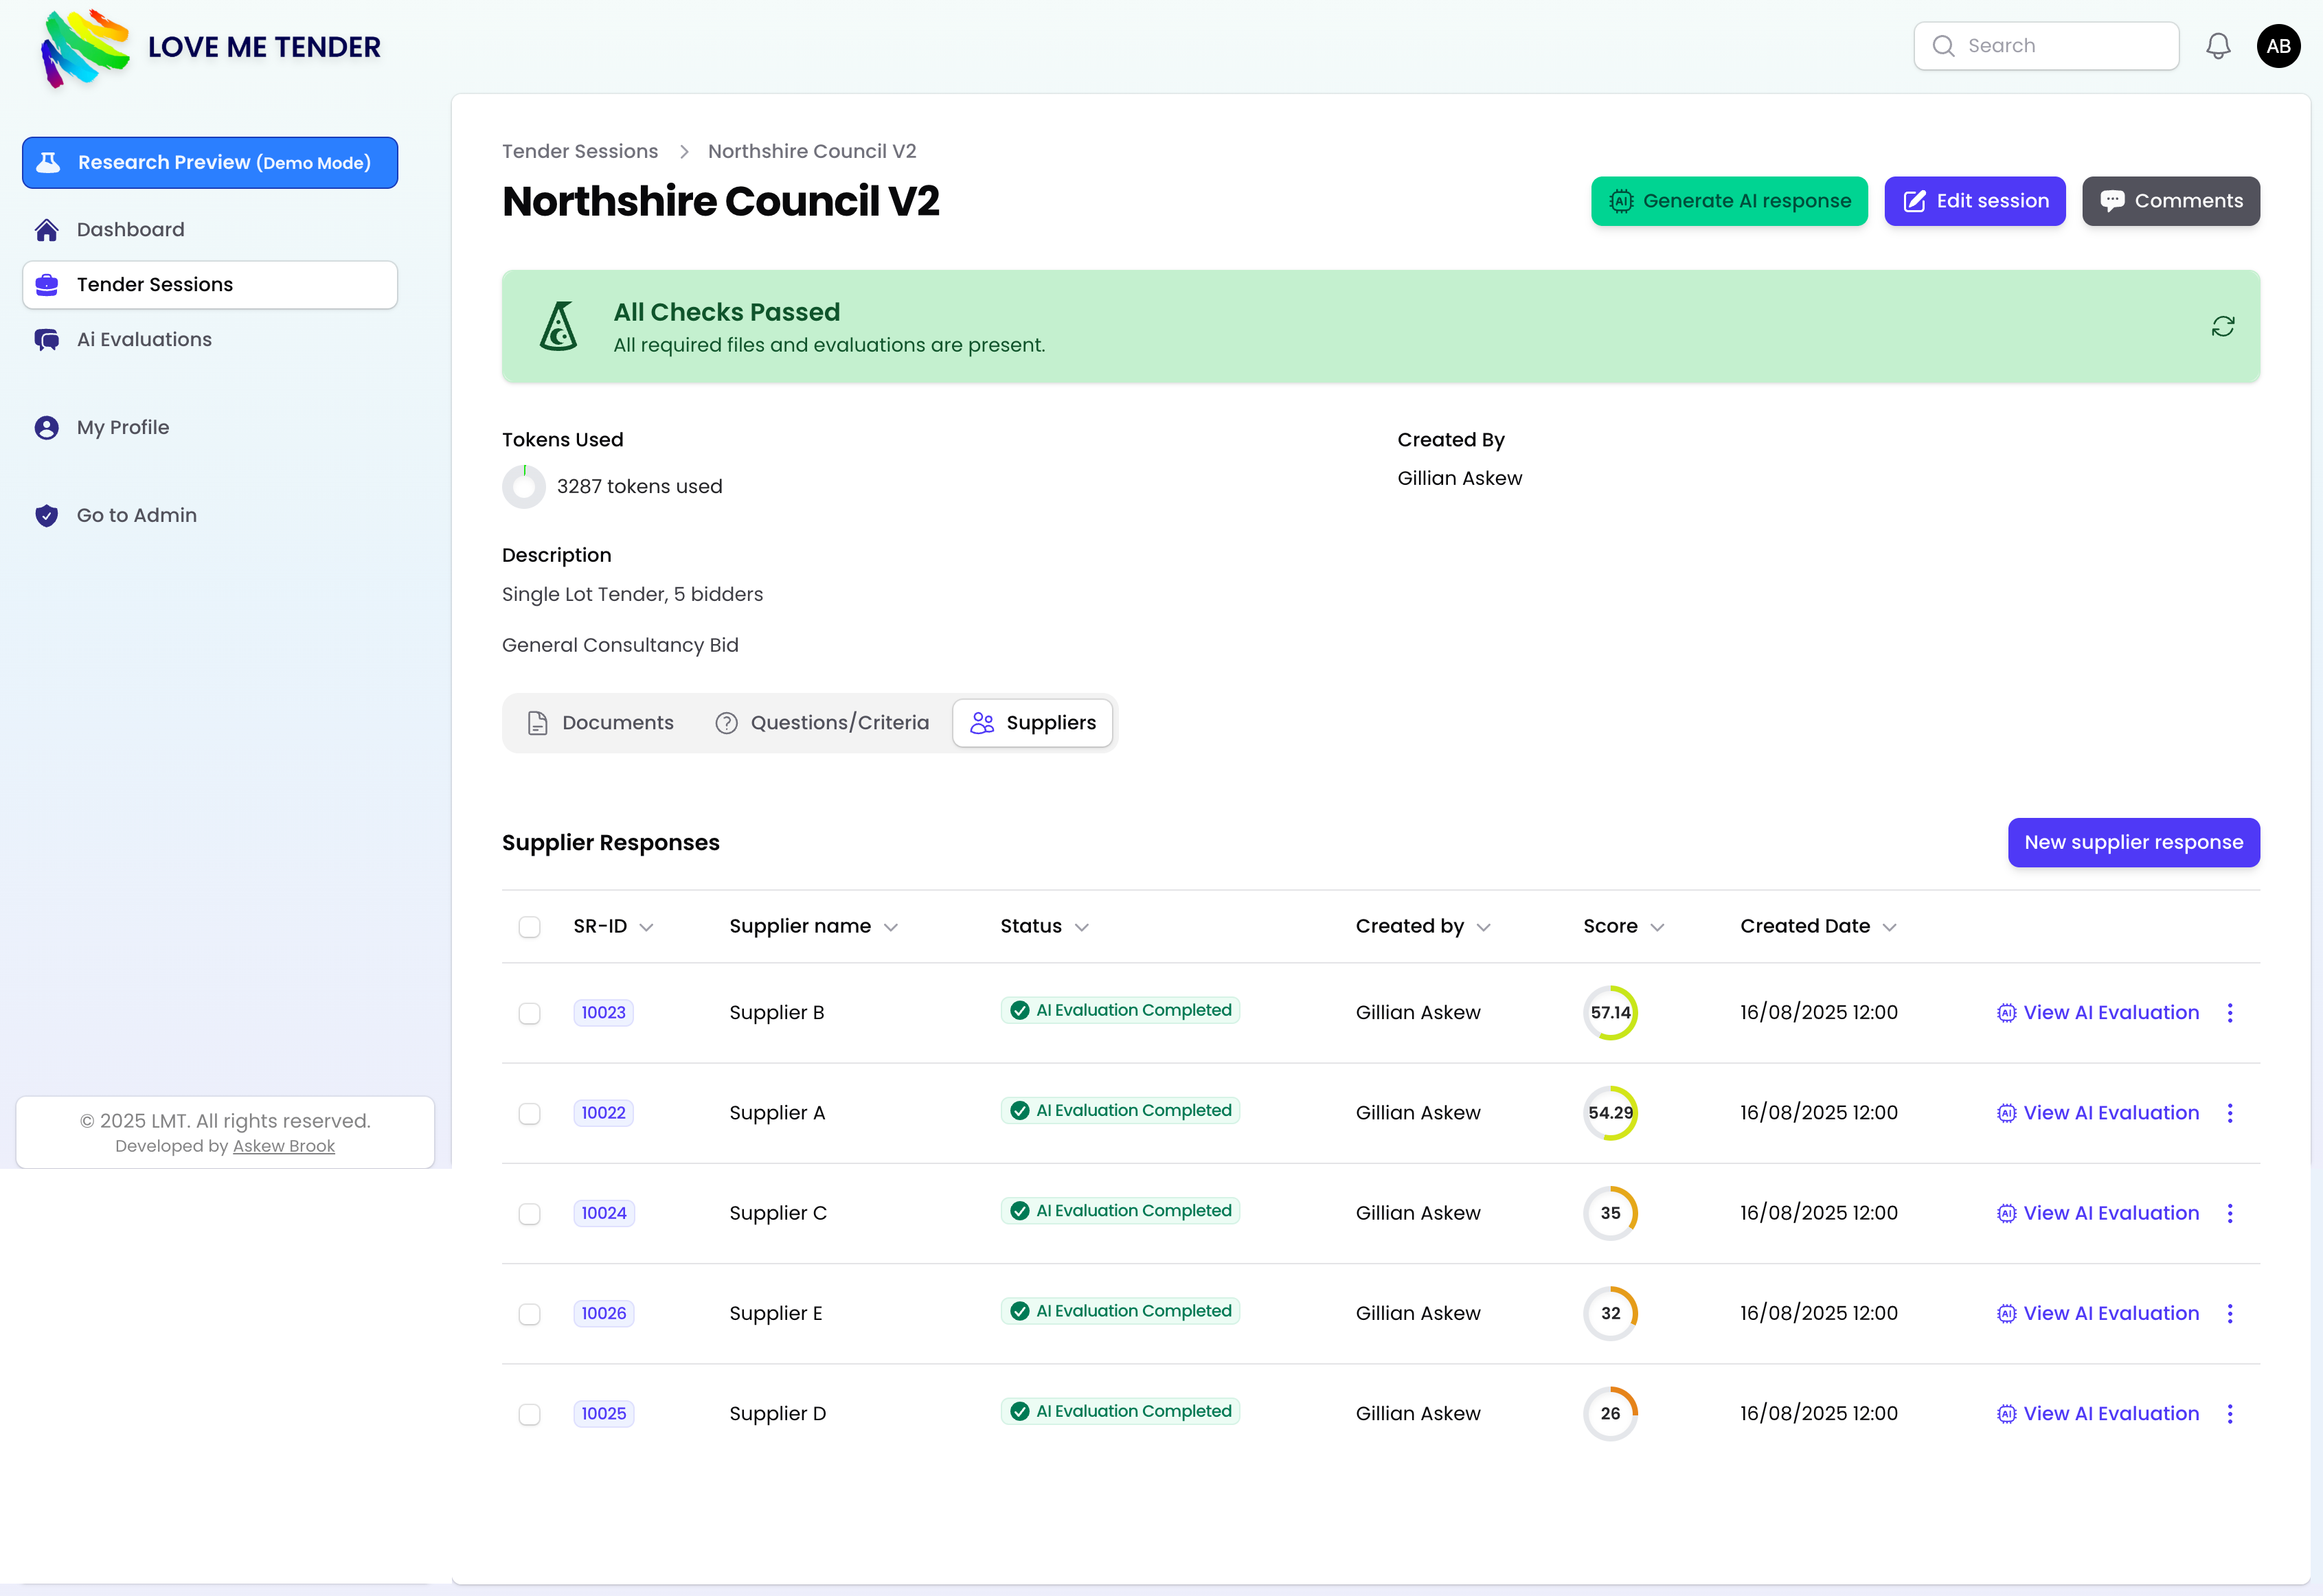Check the box for Supplier A row
2323x1596 pixels.
pos(529,1114)
